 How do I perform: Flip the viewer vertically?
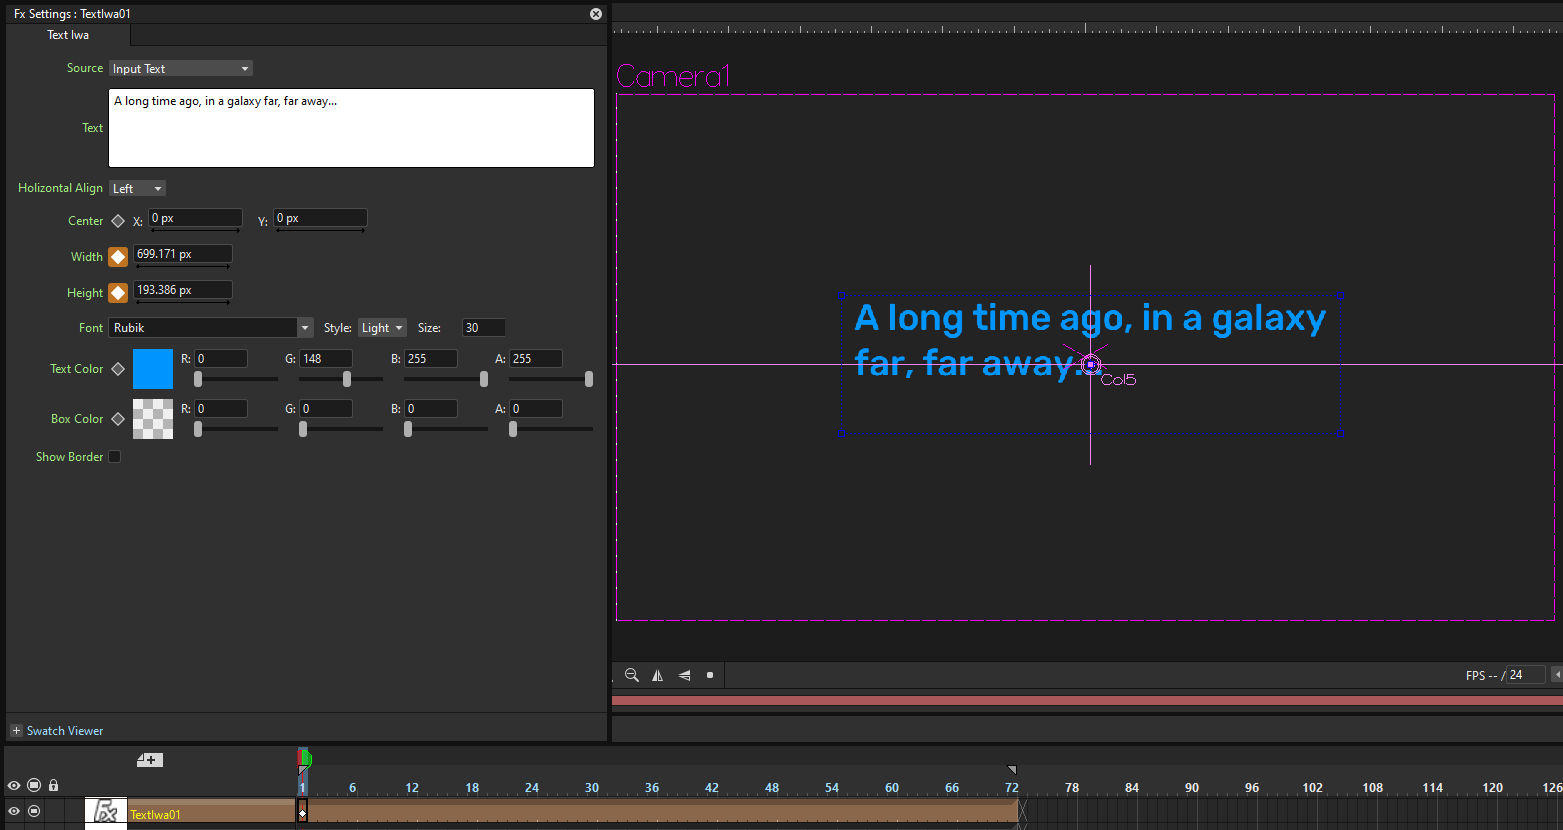684,675
